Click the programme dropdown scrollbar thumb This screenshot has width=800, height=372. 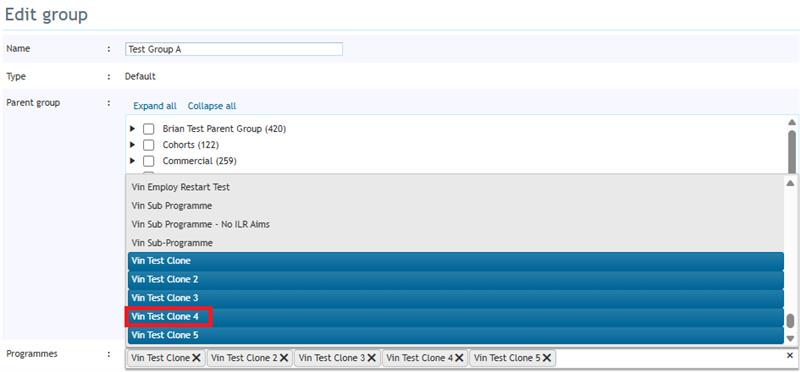coord(790,321)
